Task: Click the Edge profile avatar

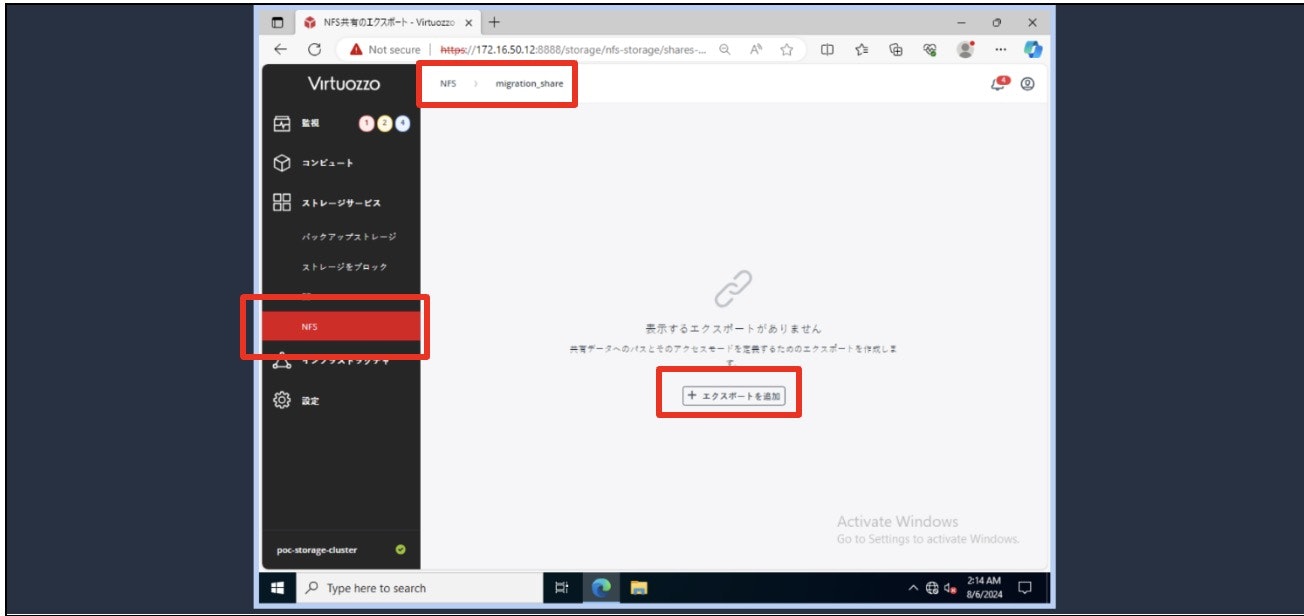Action: pyautogui.click(x=965, y=49)
